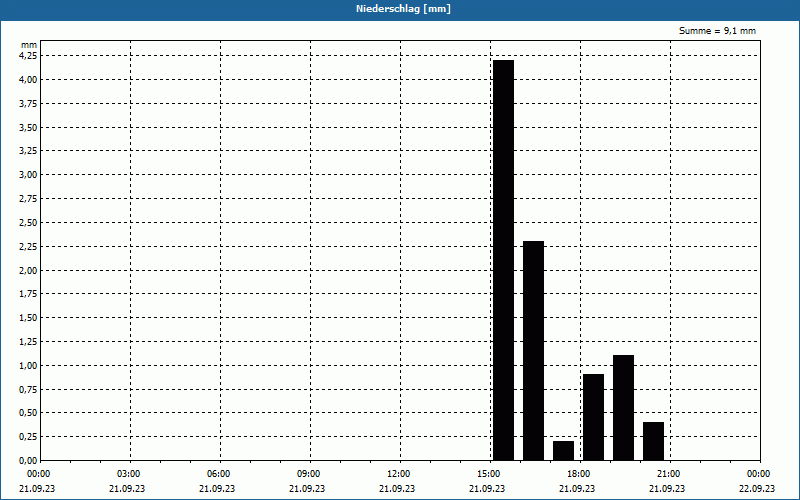Click the 18:00 time axis label

click(x=579, y=474)
